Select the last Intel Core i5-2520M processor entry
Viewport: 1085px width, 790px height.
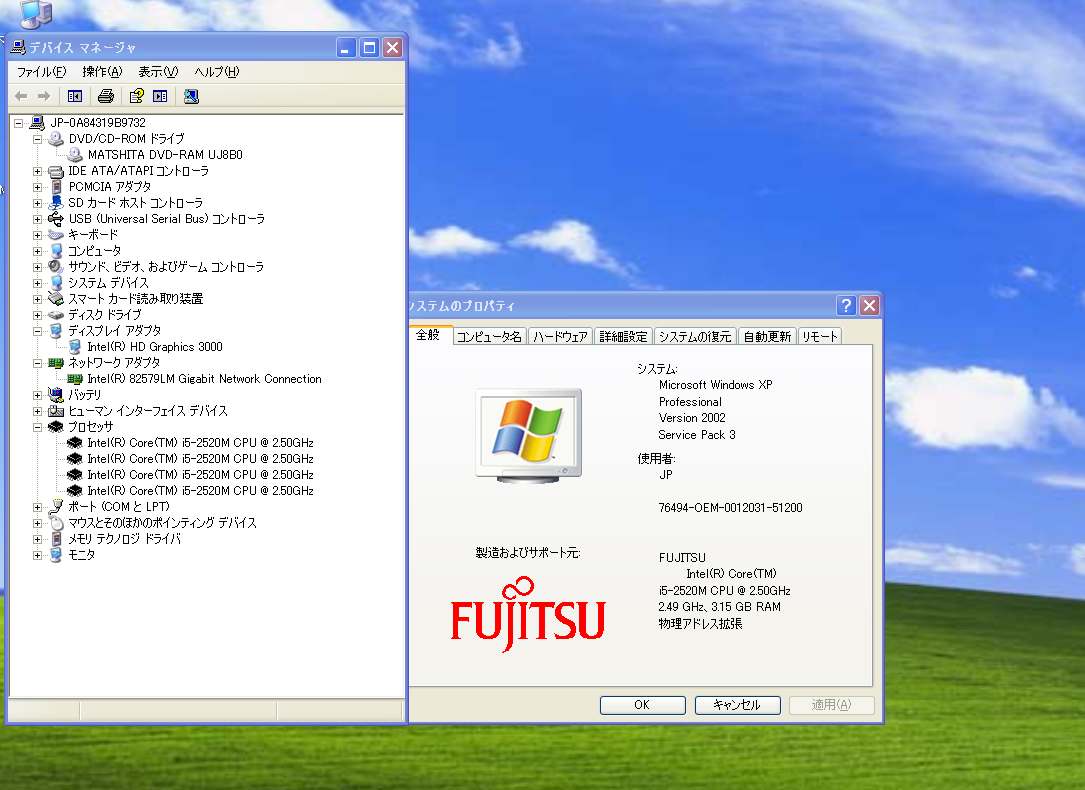[201, 491]
